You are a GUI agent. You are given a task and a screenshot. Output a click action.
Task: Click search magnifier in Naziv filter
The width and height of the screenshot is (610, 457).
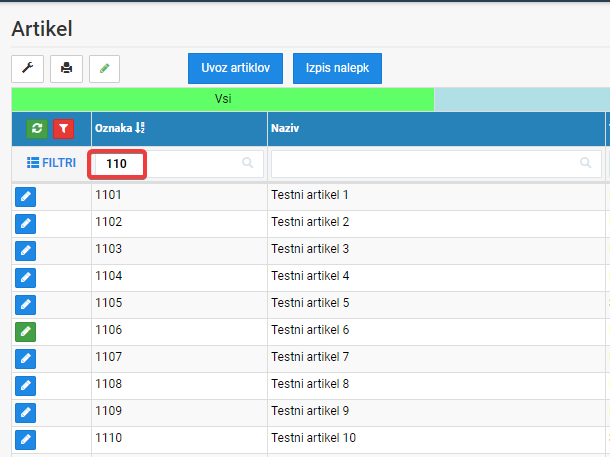585,163
